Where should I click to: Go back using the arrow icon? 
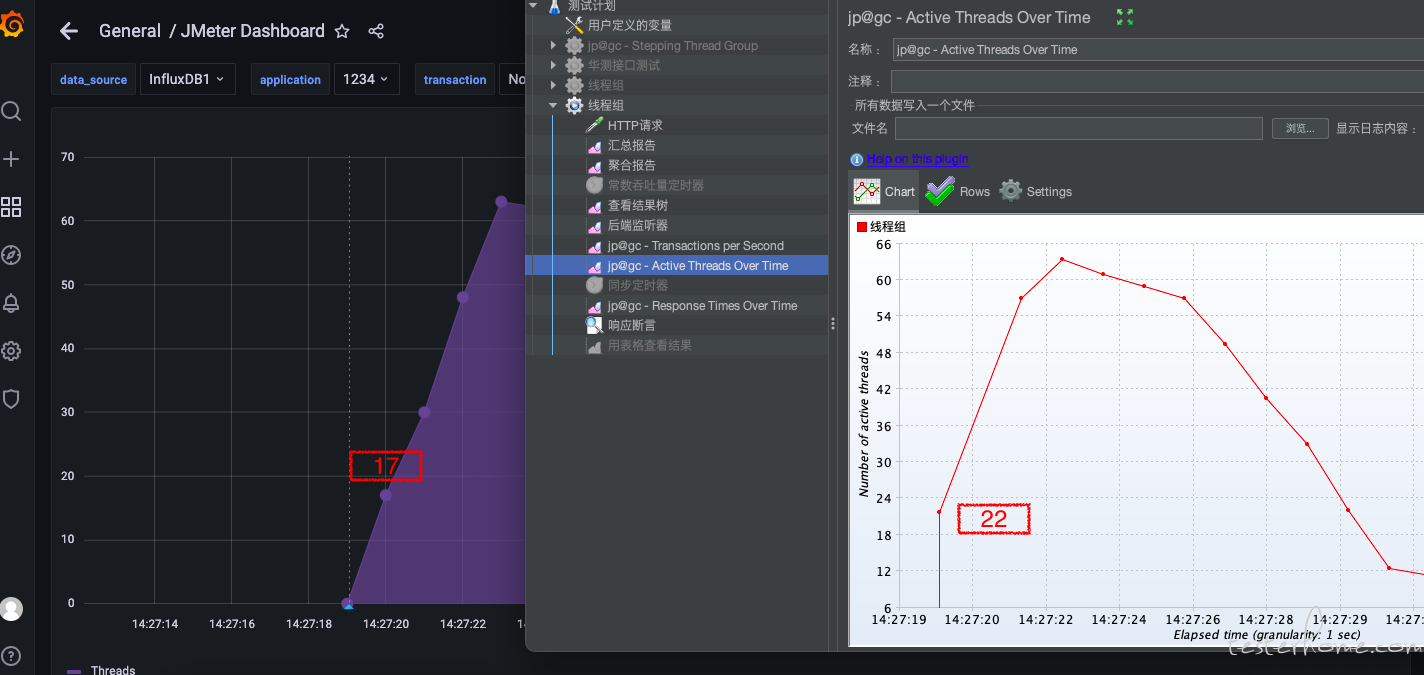pos(69,31)
